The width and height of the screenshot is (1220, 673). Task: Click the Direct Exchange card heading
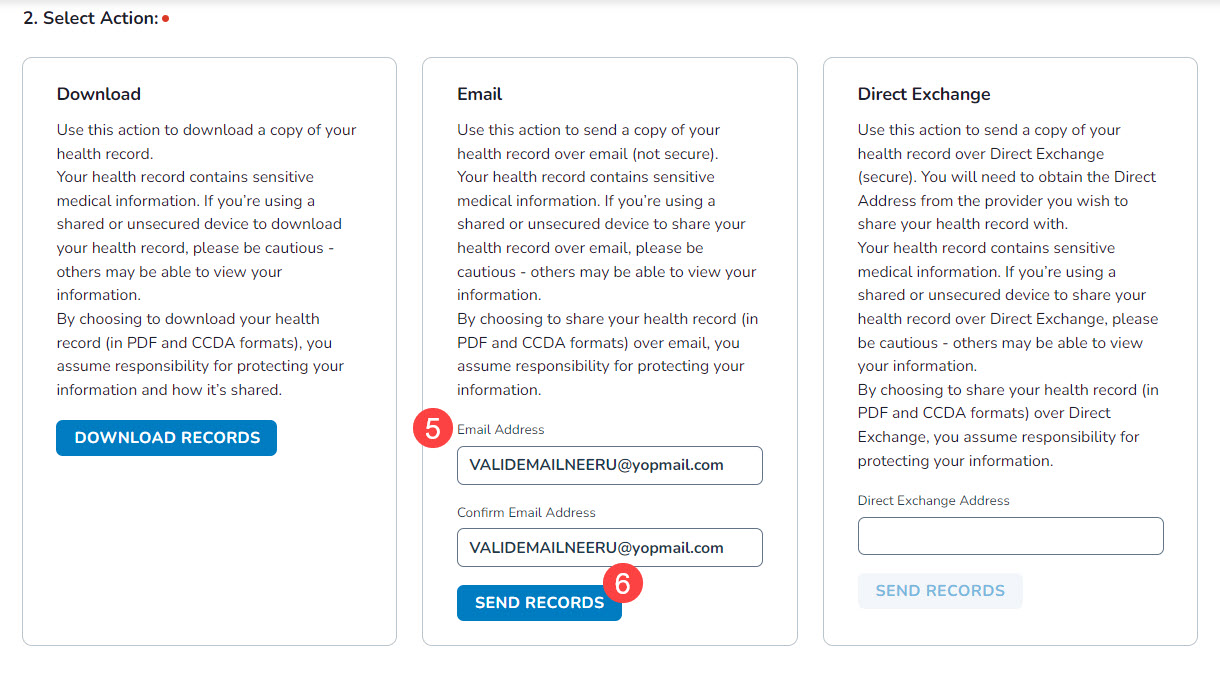tap(924, 94)
